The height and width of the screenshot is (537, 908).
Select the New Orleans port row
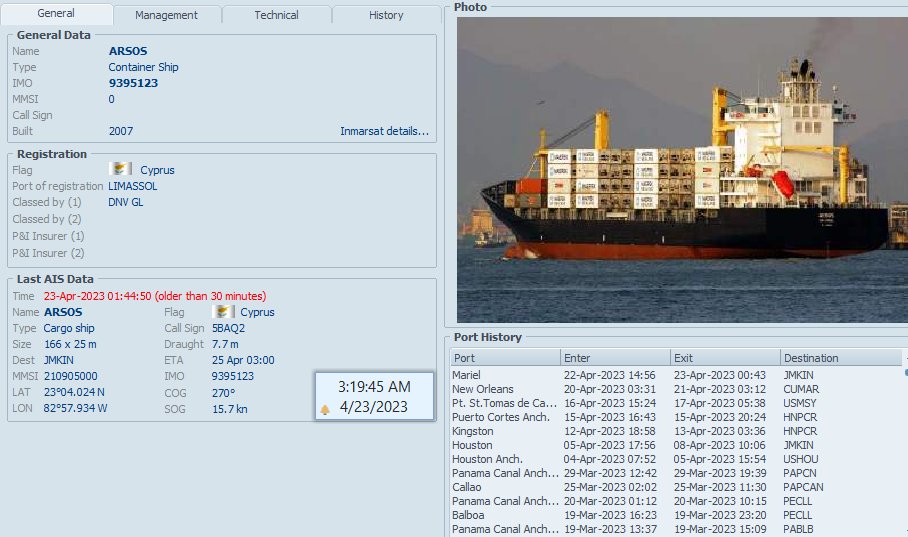click(676, 389)
